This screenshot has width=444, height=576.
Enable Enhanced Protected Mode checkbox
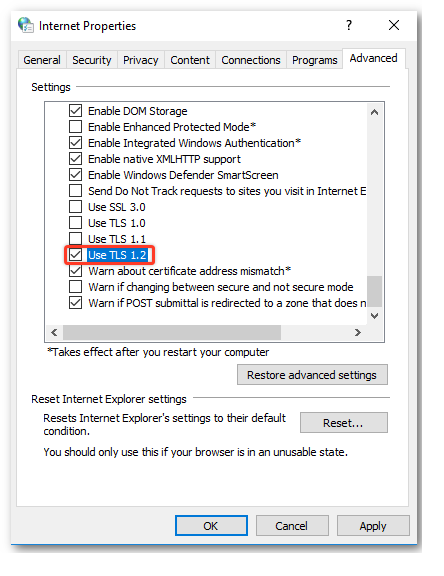point(76,127)
